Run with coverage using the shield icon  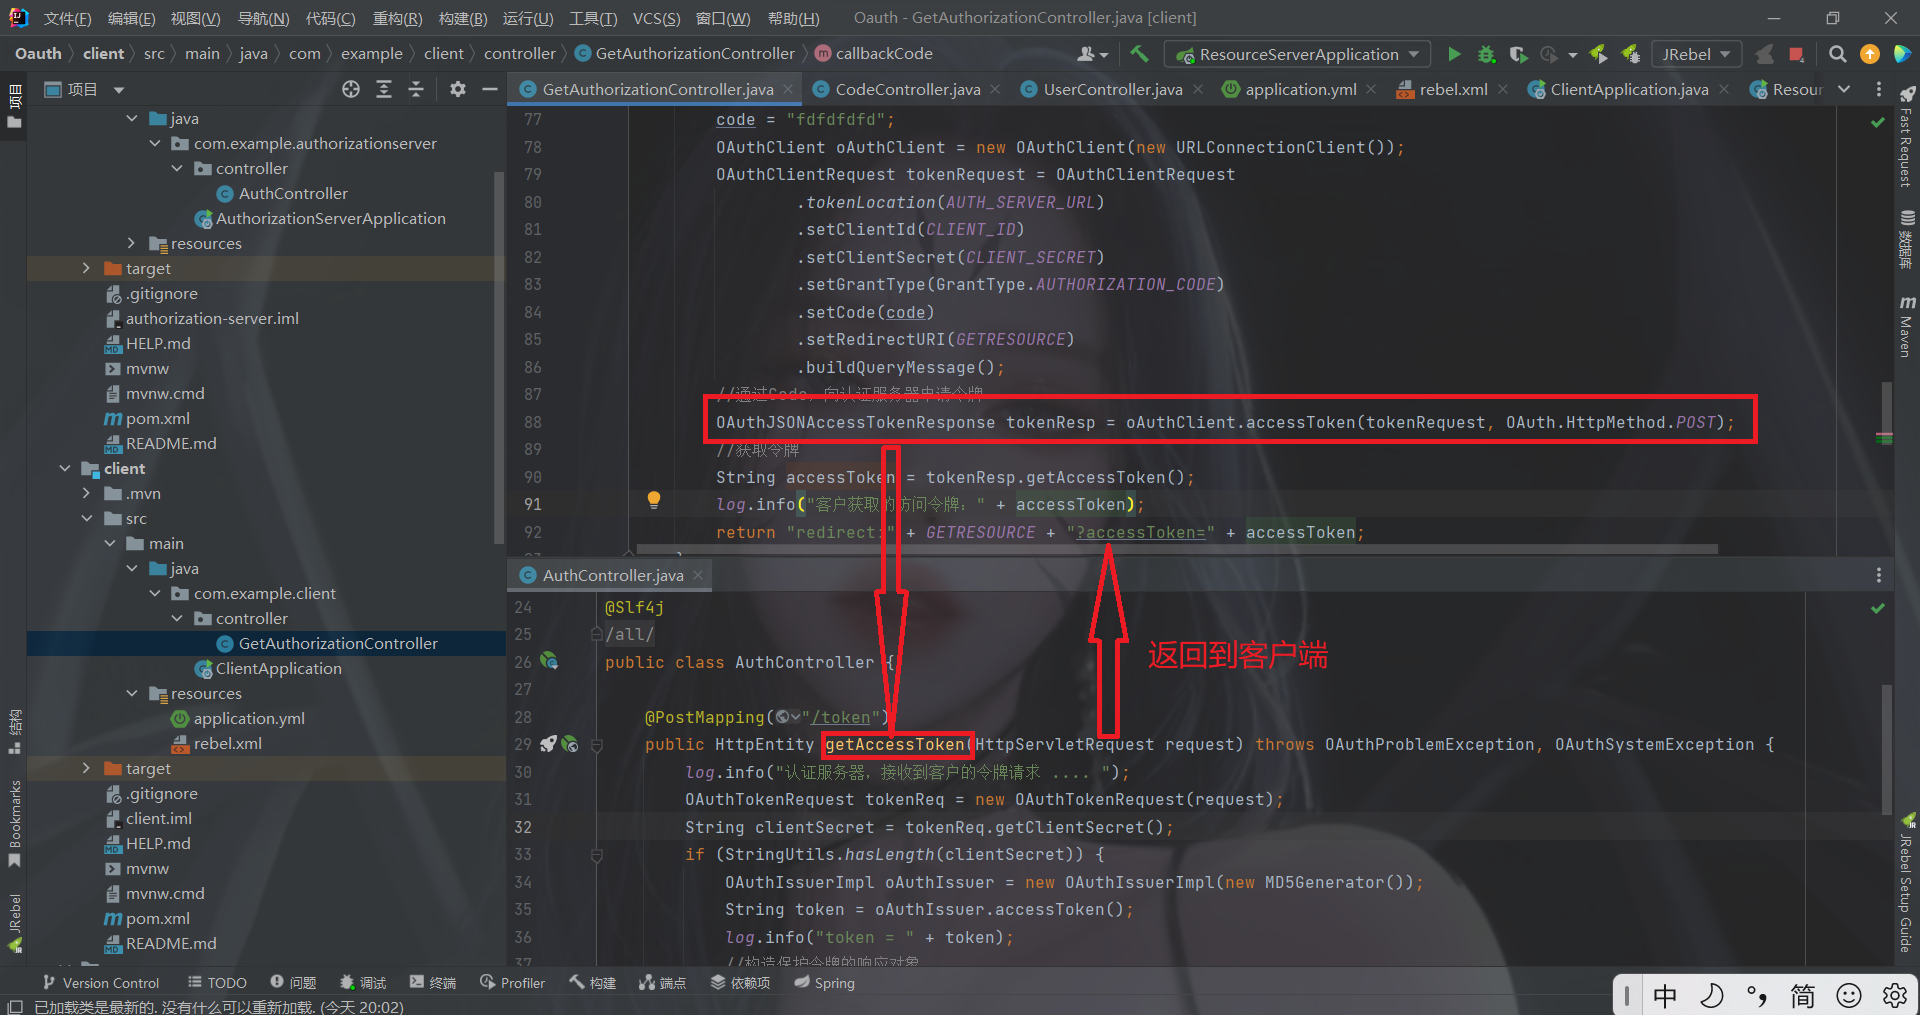[1518, 54]
